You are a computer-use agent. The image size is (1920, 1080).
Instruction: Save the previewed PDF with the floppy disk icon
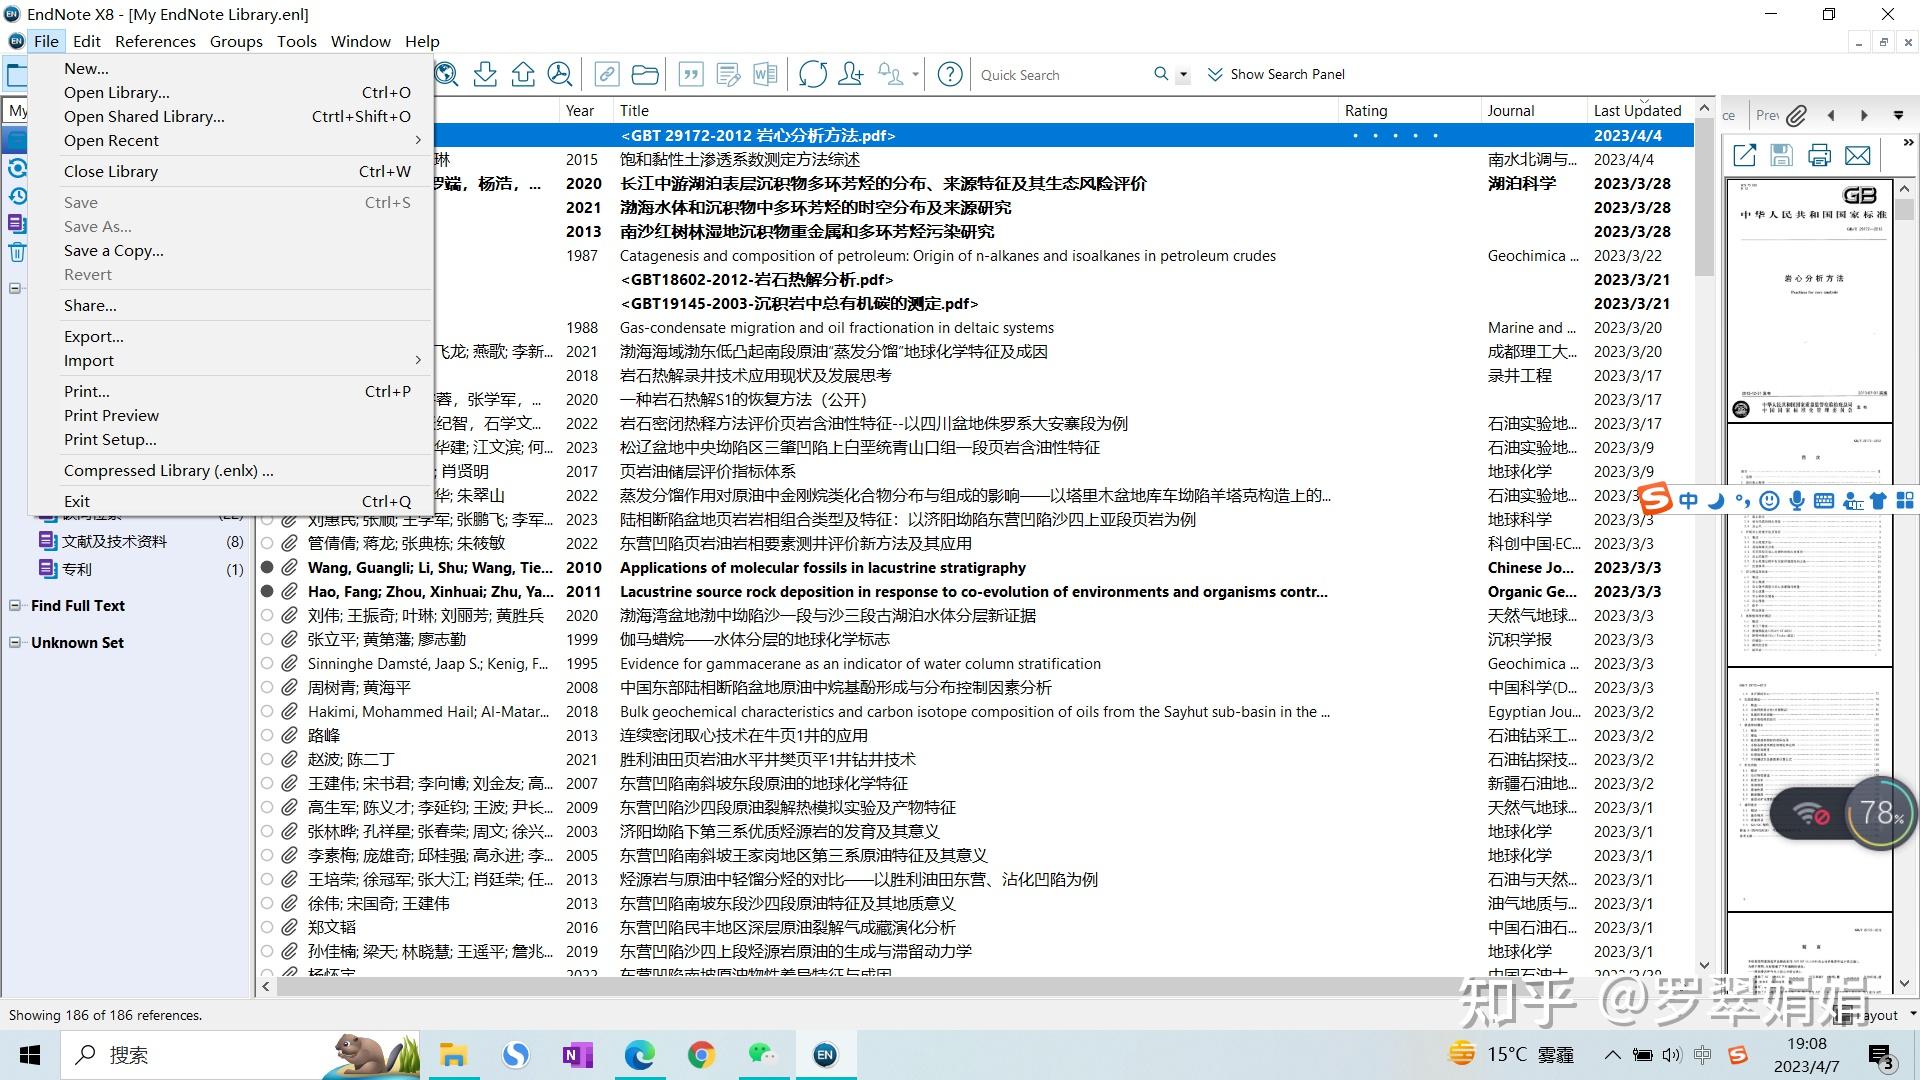click(x=1781, y=156)
